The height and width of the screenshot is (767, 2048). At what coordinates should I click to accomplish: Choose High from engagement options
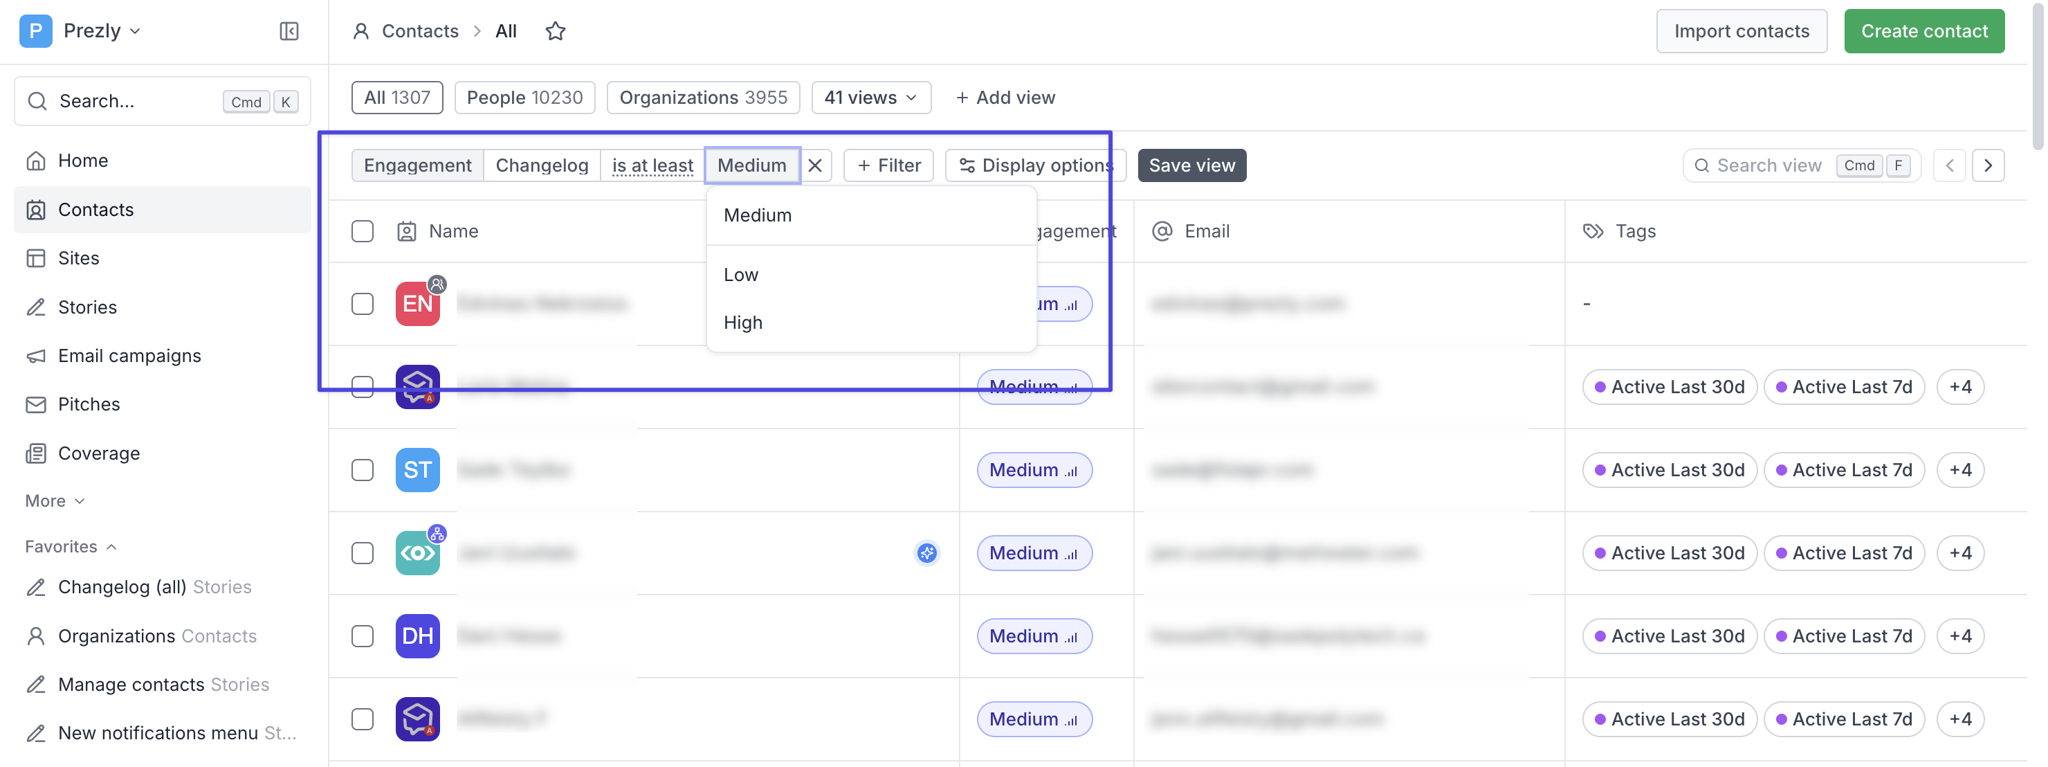(871, 323)
